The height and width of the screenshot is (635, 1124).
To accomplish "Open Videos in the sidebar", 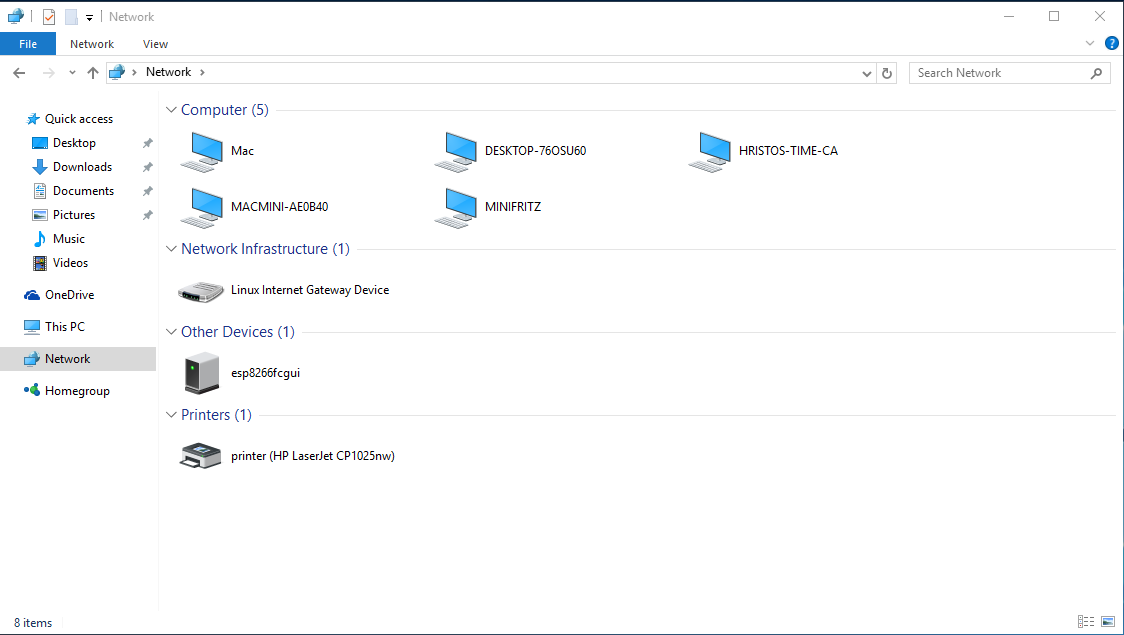I will click(x=70, y=263).
